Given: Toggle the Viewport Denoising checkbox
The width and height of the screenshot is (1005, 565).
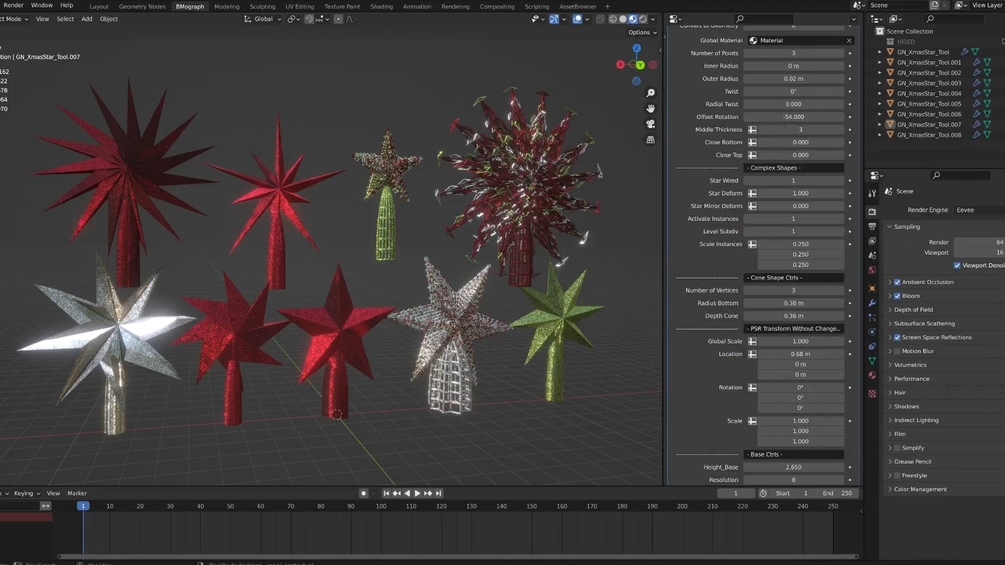Looking at the screenshot, I should (x=958, y=265).
